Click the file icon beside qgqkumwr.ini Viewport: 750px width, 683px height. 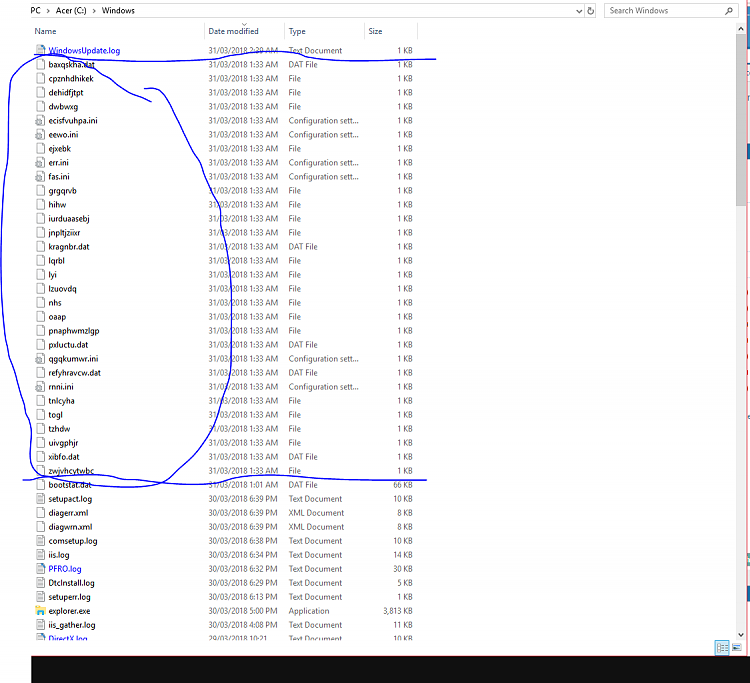click(x=41, y=359)
